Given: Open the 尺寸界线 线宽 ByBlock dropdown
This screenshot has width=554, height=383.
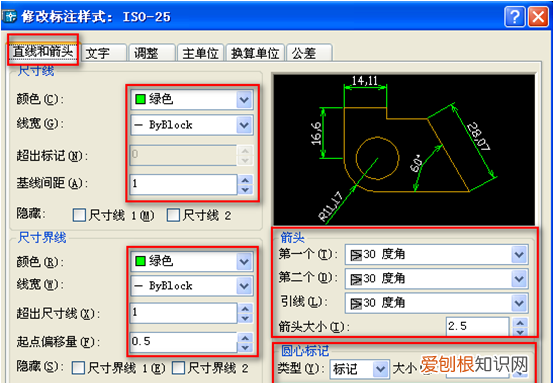Looking at the screenshot, I should (x=244, y=286).
